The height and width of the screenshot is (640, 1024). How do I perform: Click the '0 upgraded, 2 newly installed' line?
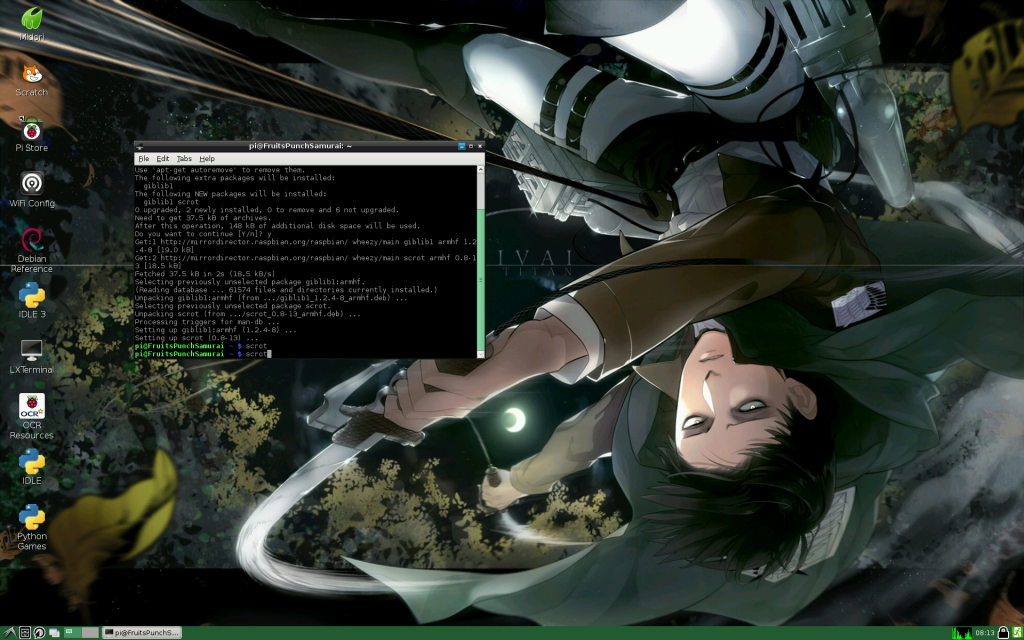click(x=266, y=210)
